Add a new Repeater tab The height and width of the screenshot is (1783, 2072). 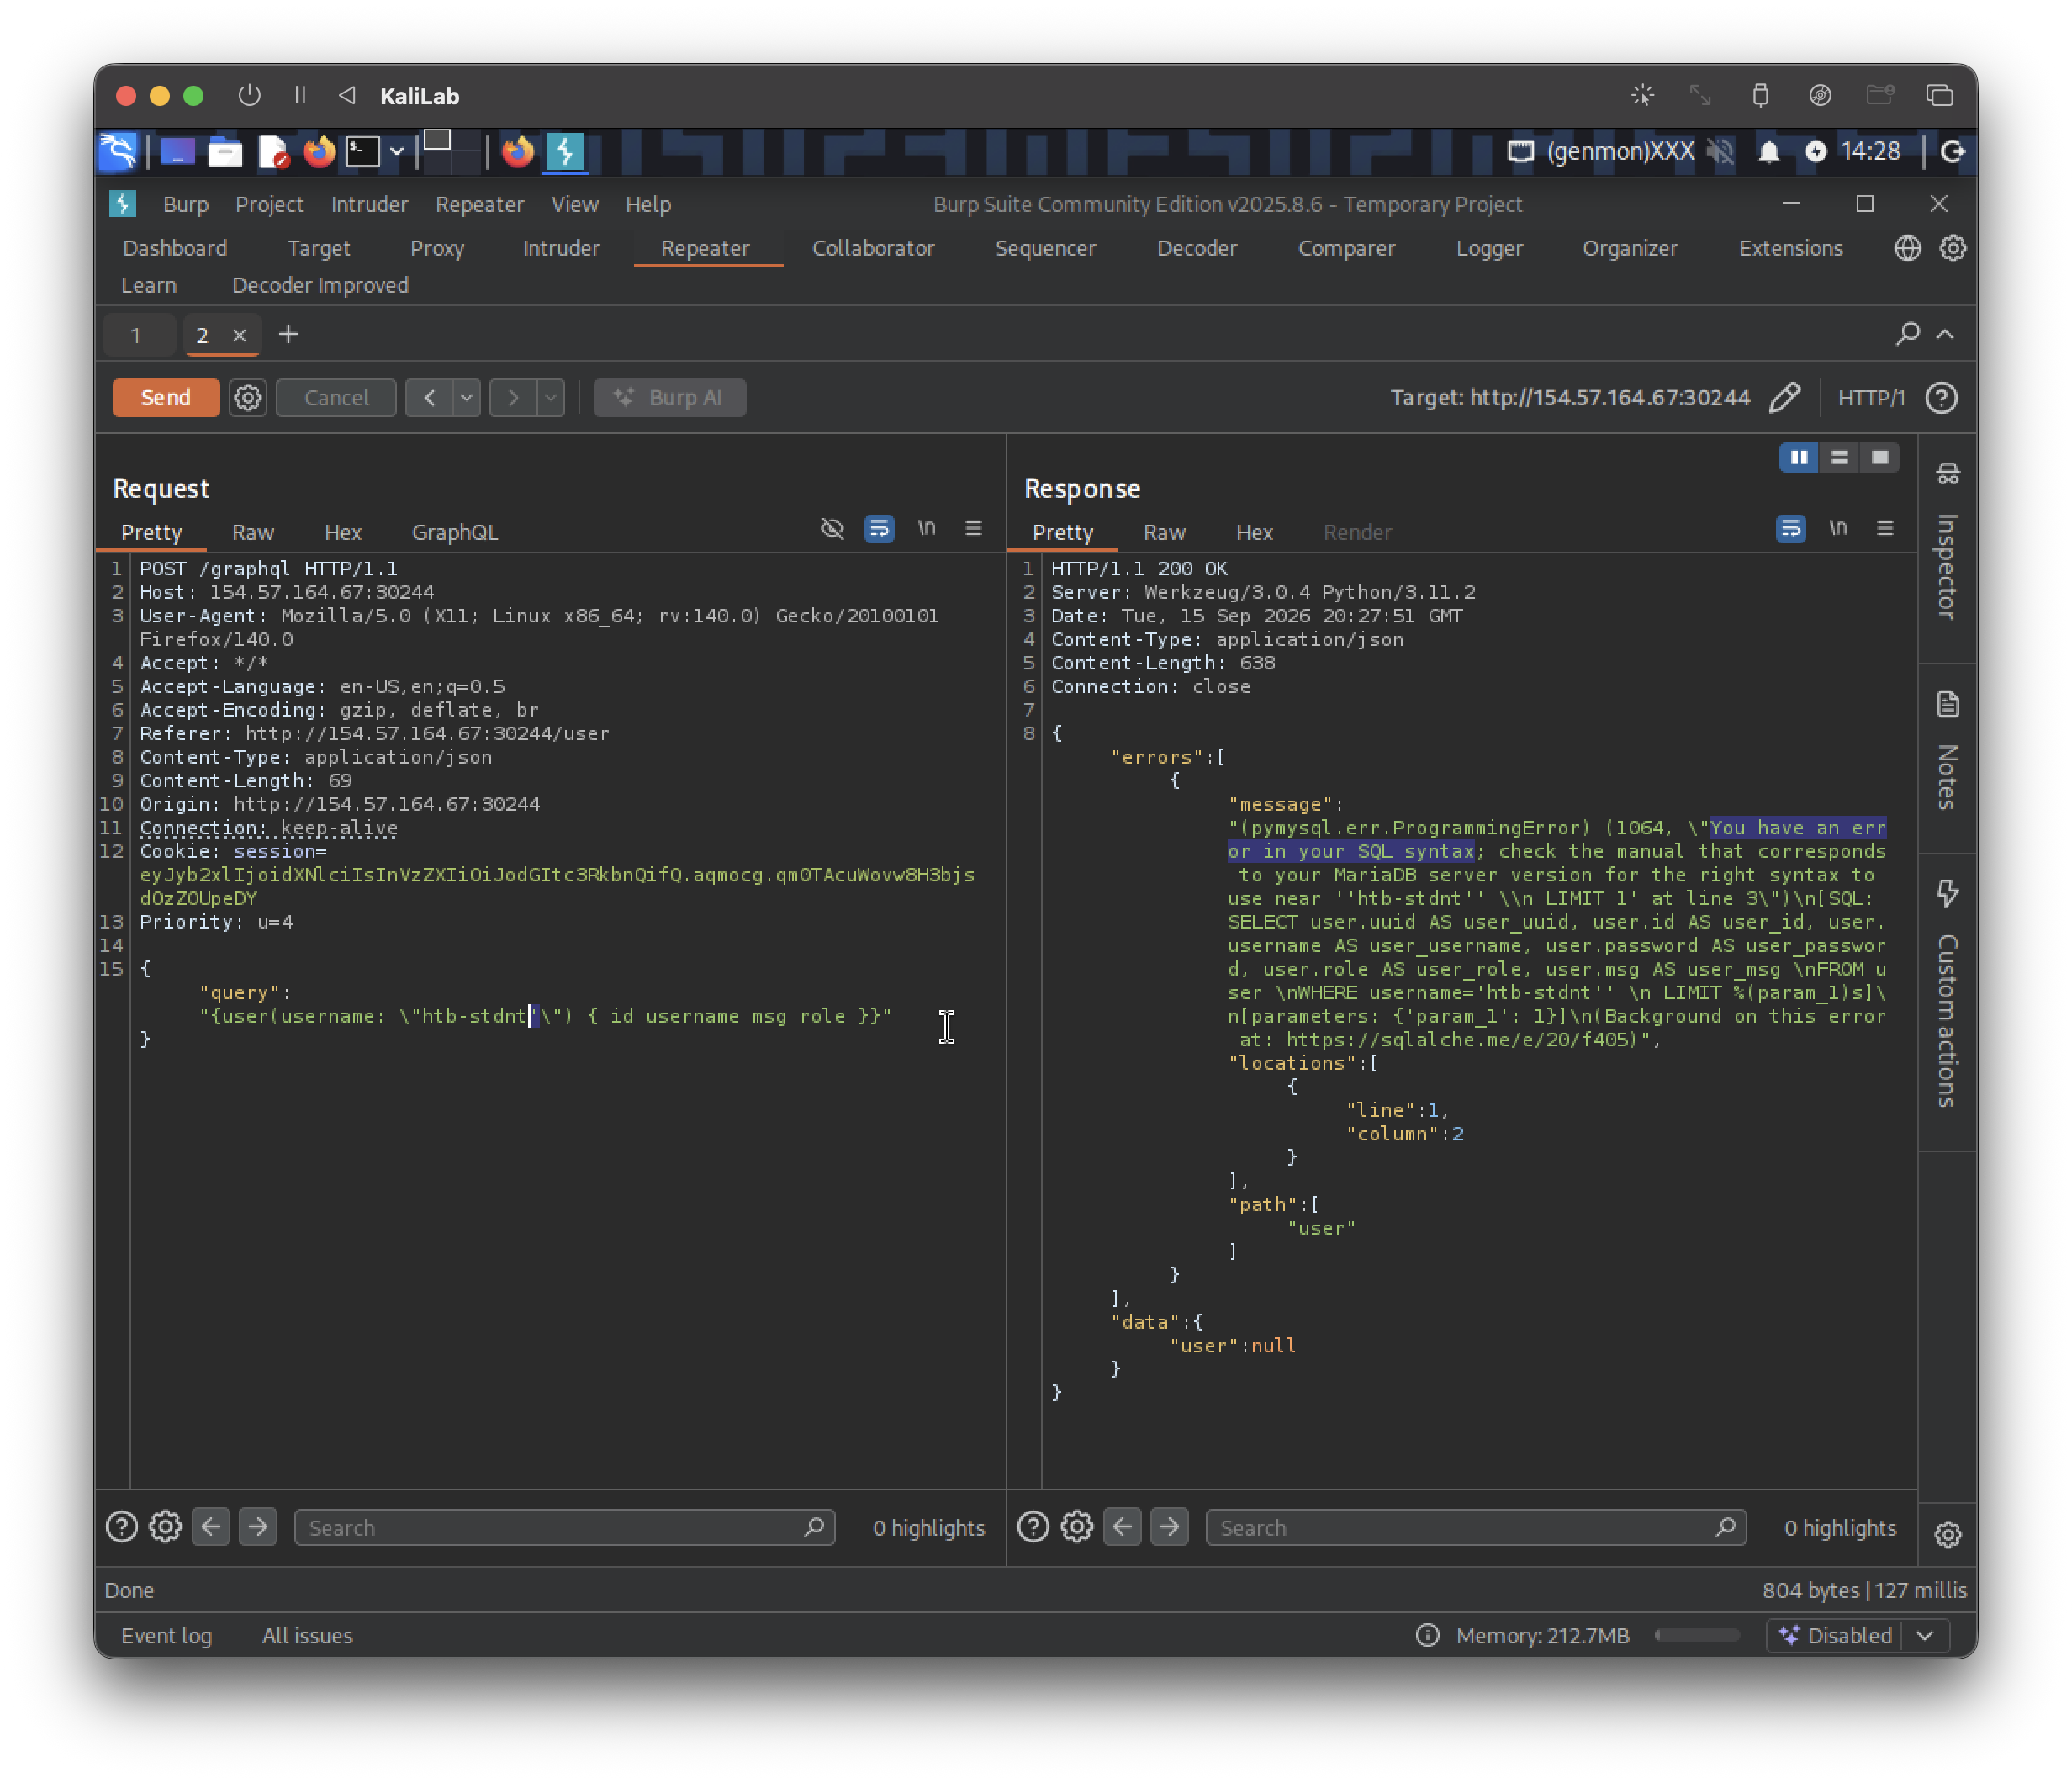[288, 334]
